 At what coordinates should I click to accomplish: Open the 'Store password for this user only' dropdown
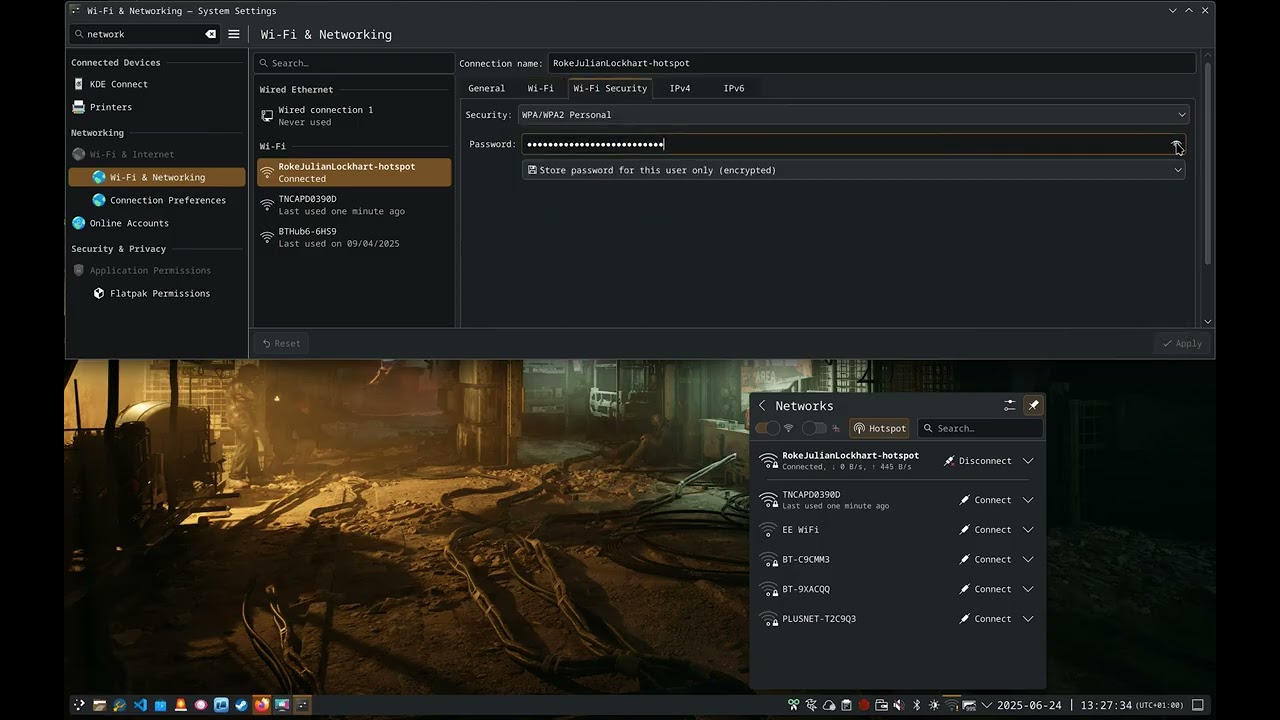click(x=855, y=170)
